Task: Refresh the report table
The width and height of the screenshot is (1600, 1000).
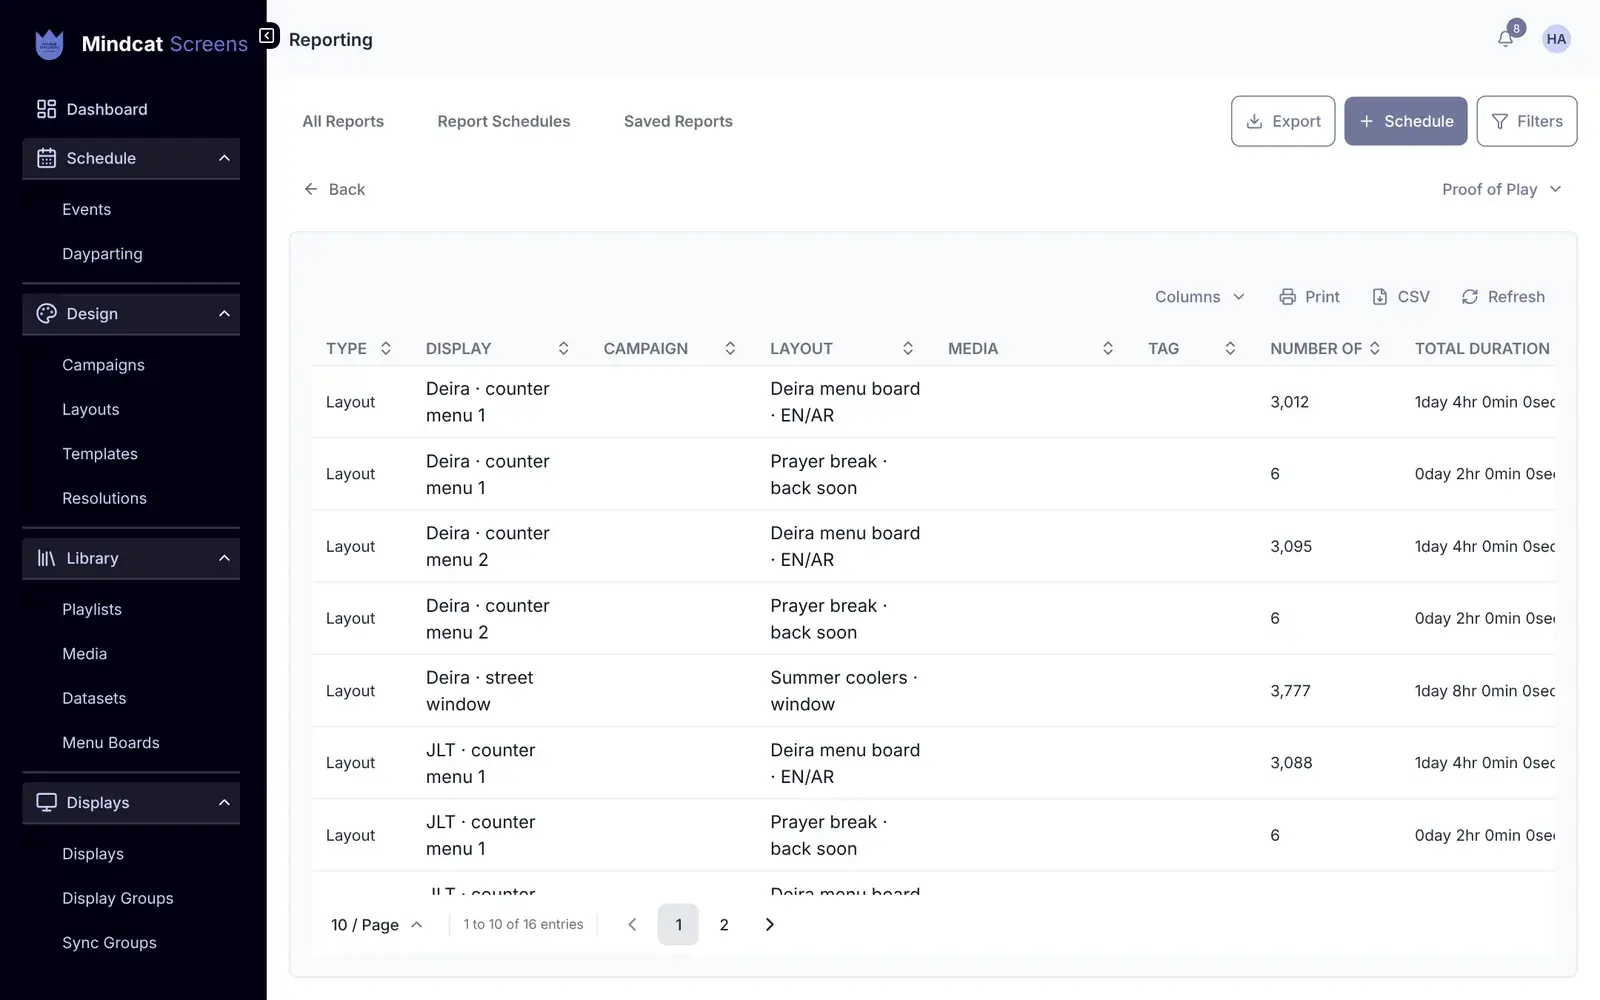Action: tap(1503, 297)
